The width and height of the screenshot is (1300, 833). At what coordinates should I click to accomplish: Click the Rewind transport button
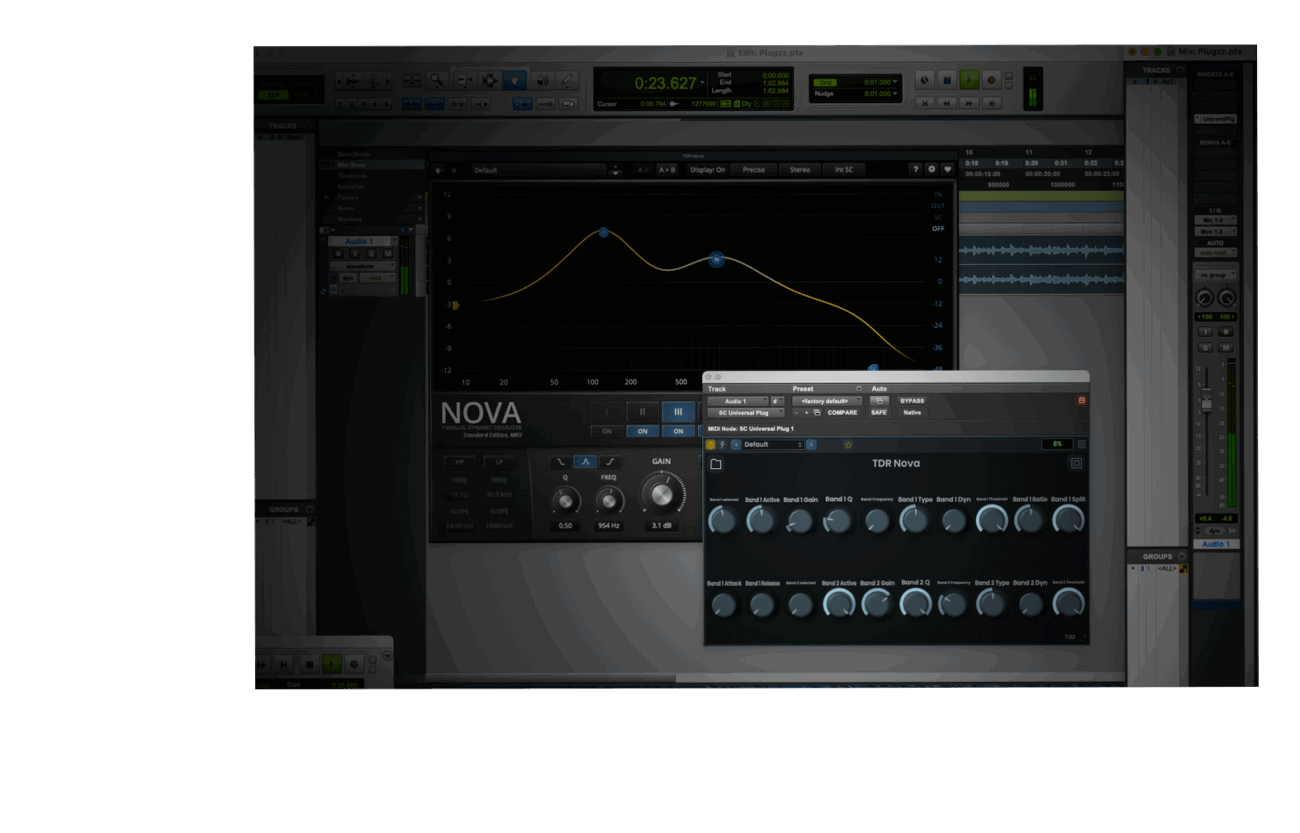[x=947, y=103]
